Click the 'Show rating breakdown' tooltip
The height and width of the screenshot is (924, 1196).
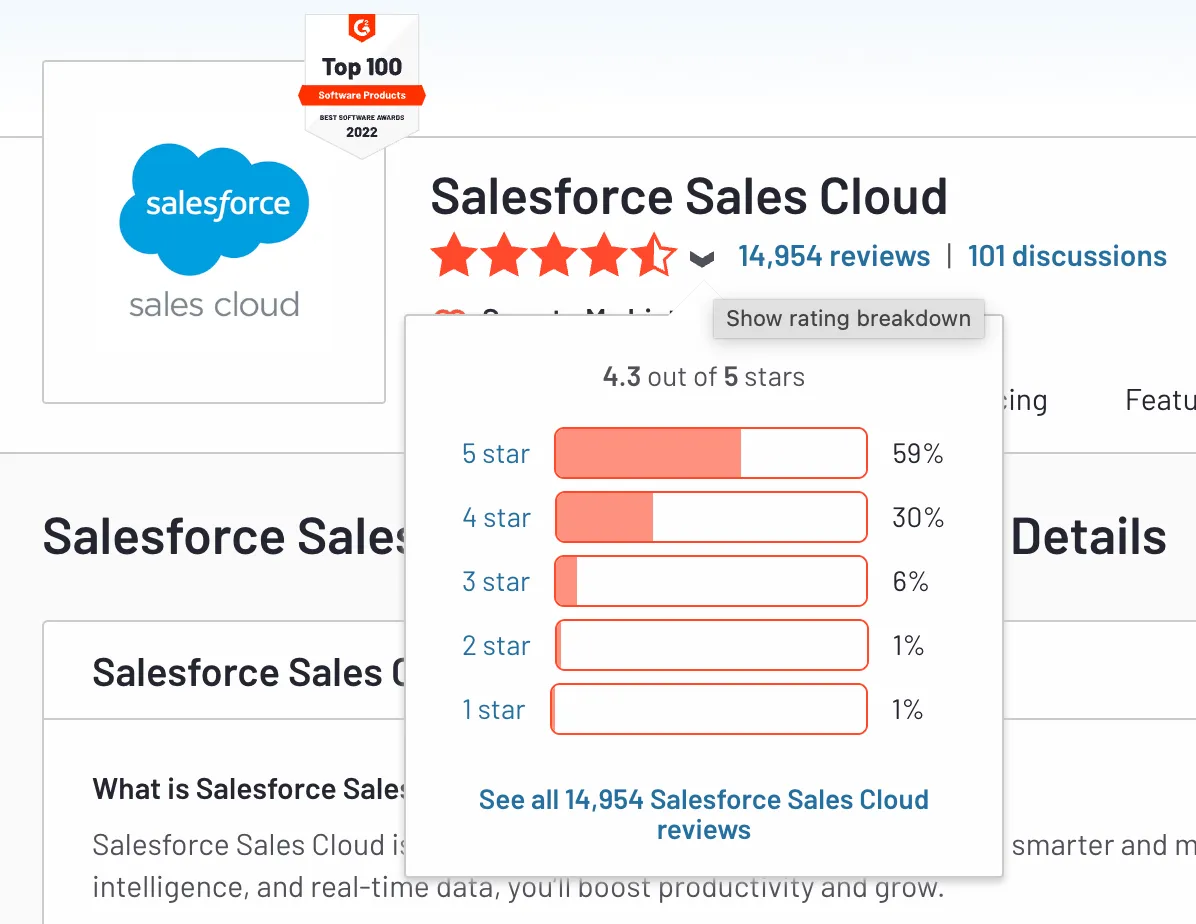coord(848,318)
